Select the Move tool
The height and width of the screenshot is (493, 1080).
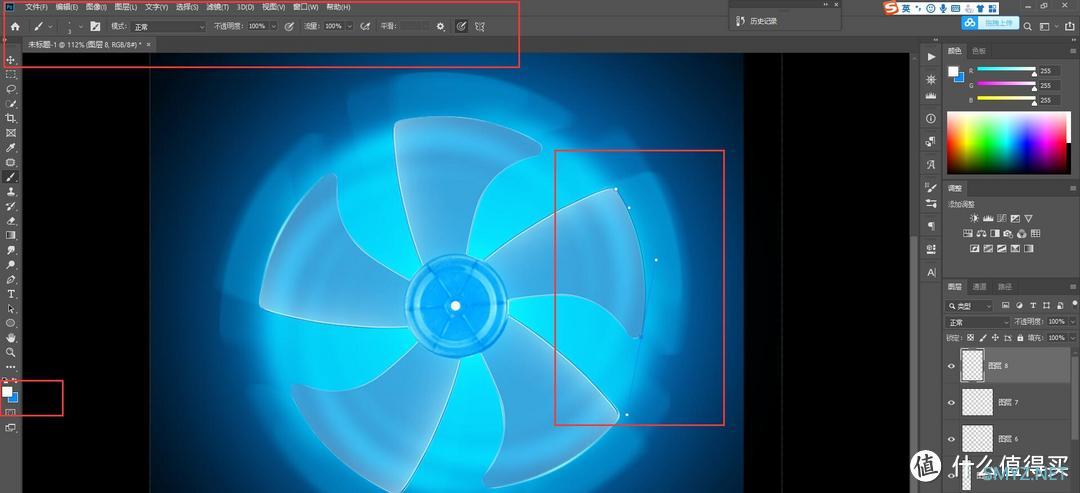[x=11, y=61]
